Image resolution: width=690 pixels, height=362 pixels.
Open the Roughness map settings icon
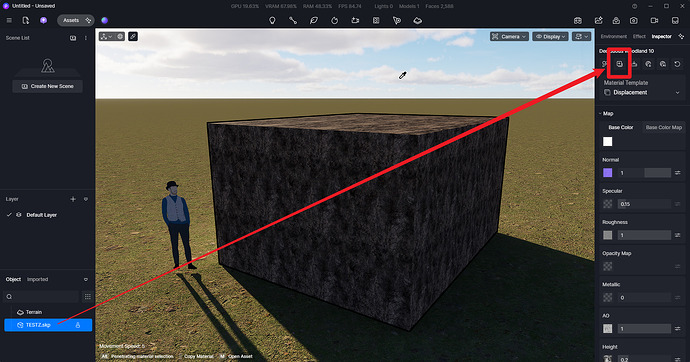pyautogui.click(x=678, y=235)
